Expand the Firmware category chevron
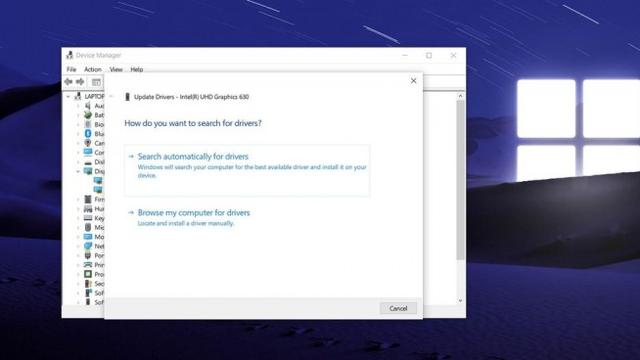Viewport: 640px width, 360px height. tap(78, 199)
